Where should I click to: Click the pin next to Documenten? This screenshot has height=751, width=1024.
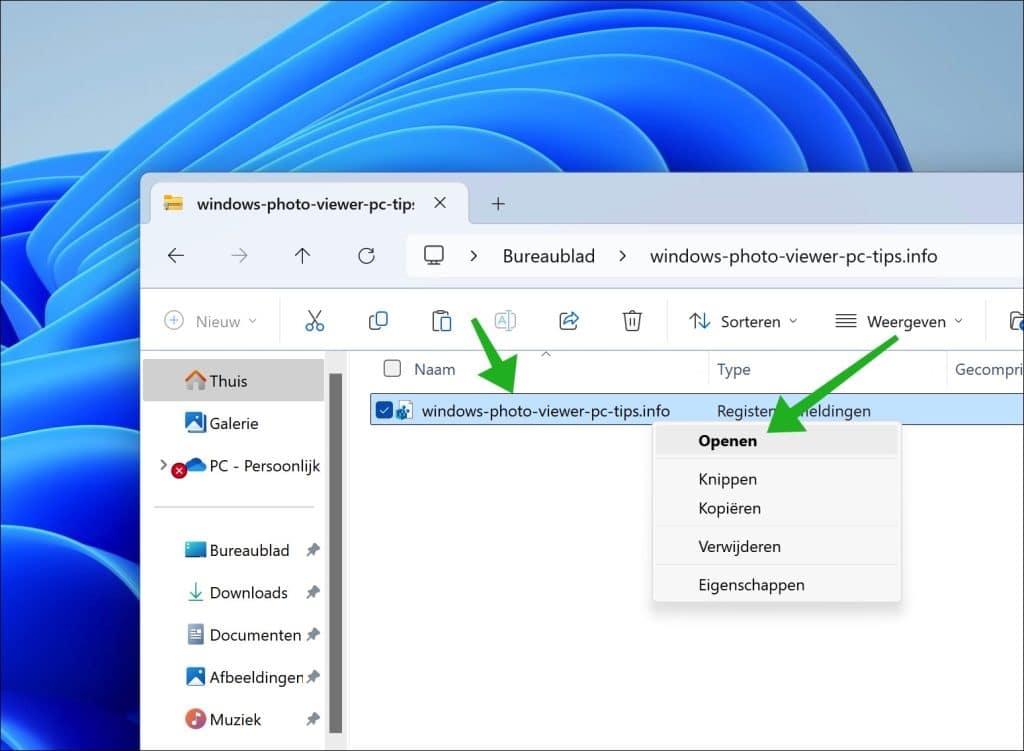pyautogui.click(x=313, y=634)
